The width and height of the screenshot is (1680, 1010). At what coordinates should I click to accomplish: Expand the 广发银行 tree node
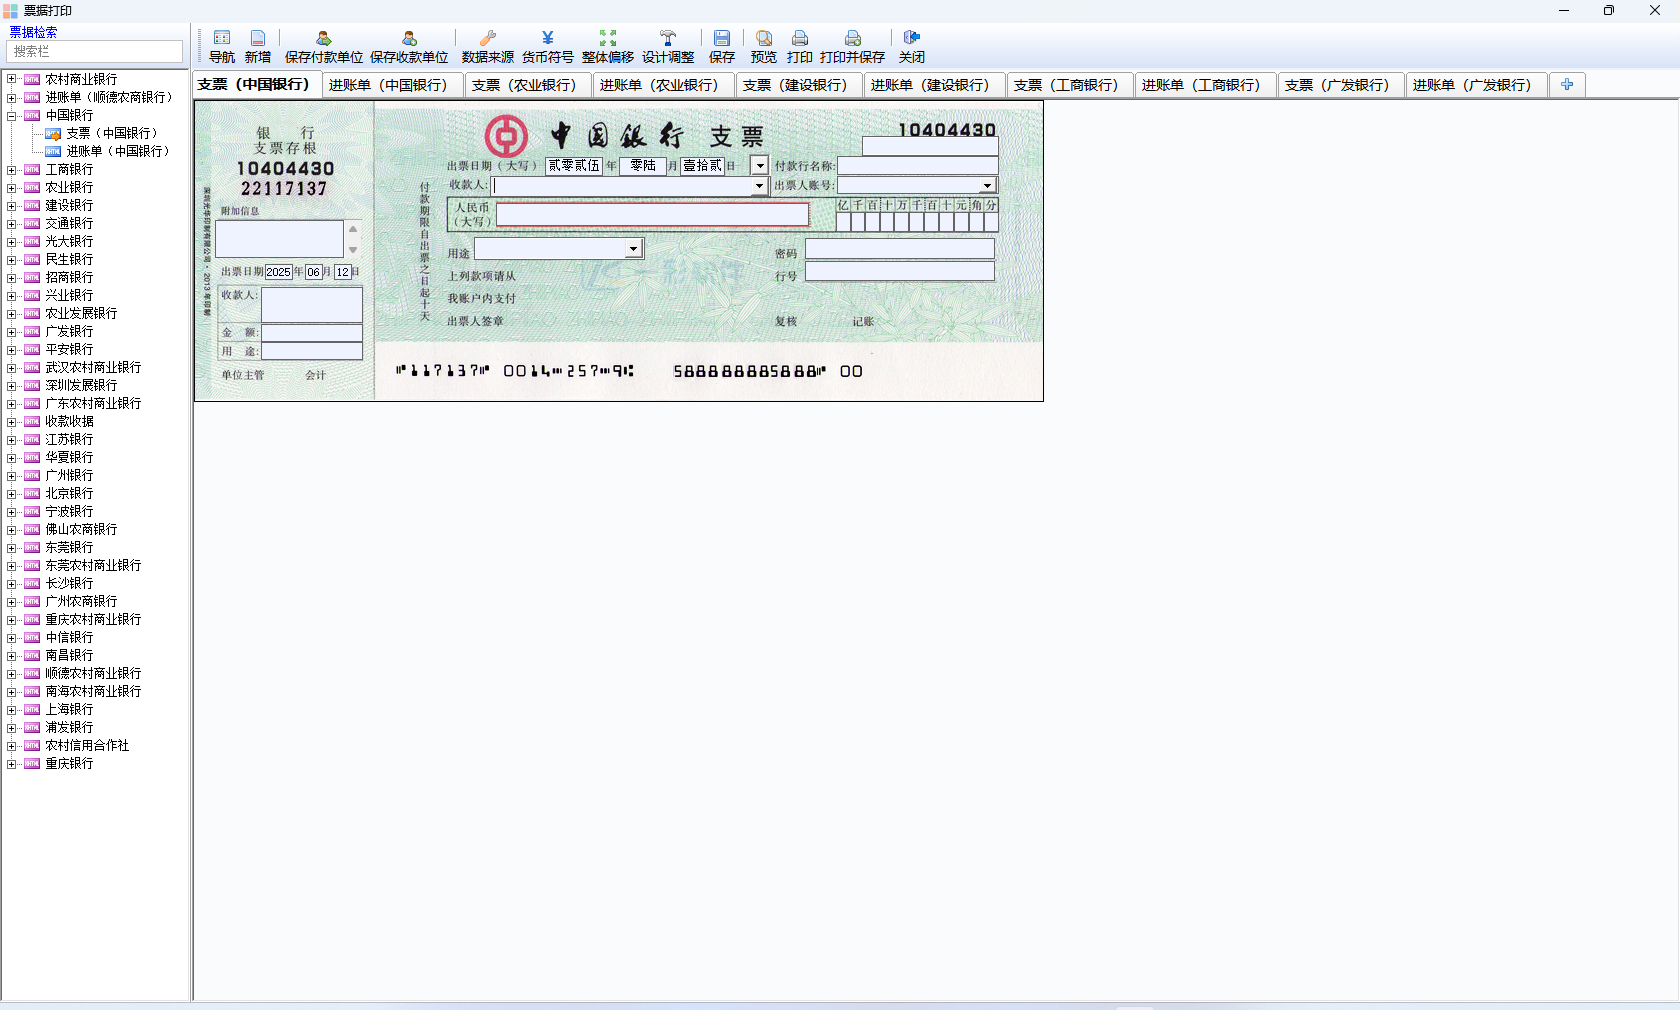(12, 331)
